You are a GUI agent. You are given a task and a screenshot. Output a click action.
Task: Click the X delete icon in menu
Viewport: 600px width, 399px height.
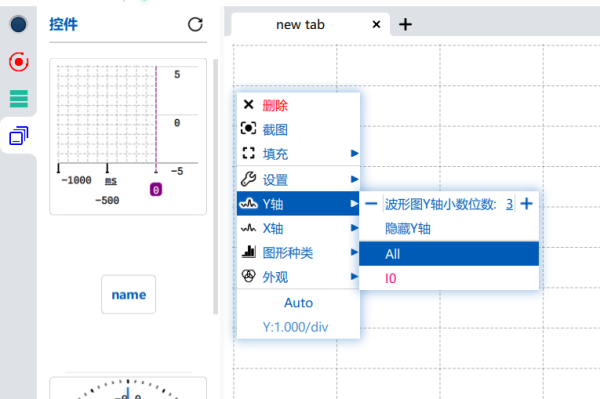tap(248, 104)
